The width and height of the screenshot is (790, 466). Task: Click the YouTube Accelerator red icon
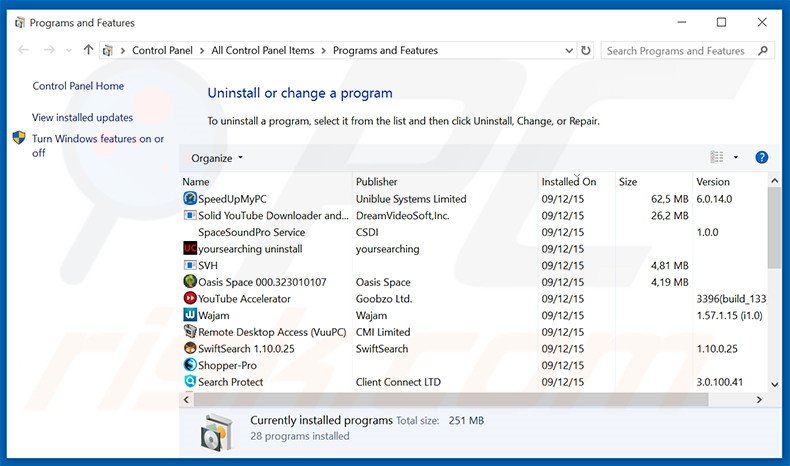point(190,298)
